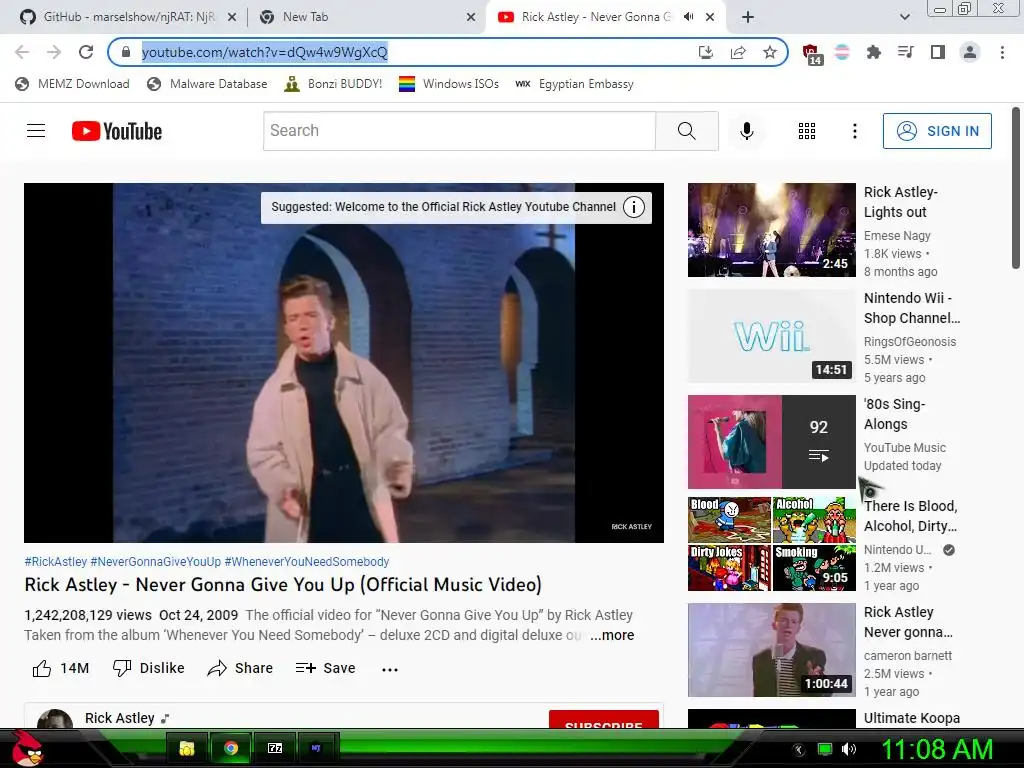This screenshot has height=768, width=1024.
Task: Open There Is Blood, Alcohol, Dirty video
Action: coord(771,544)
